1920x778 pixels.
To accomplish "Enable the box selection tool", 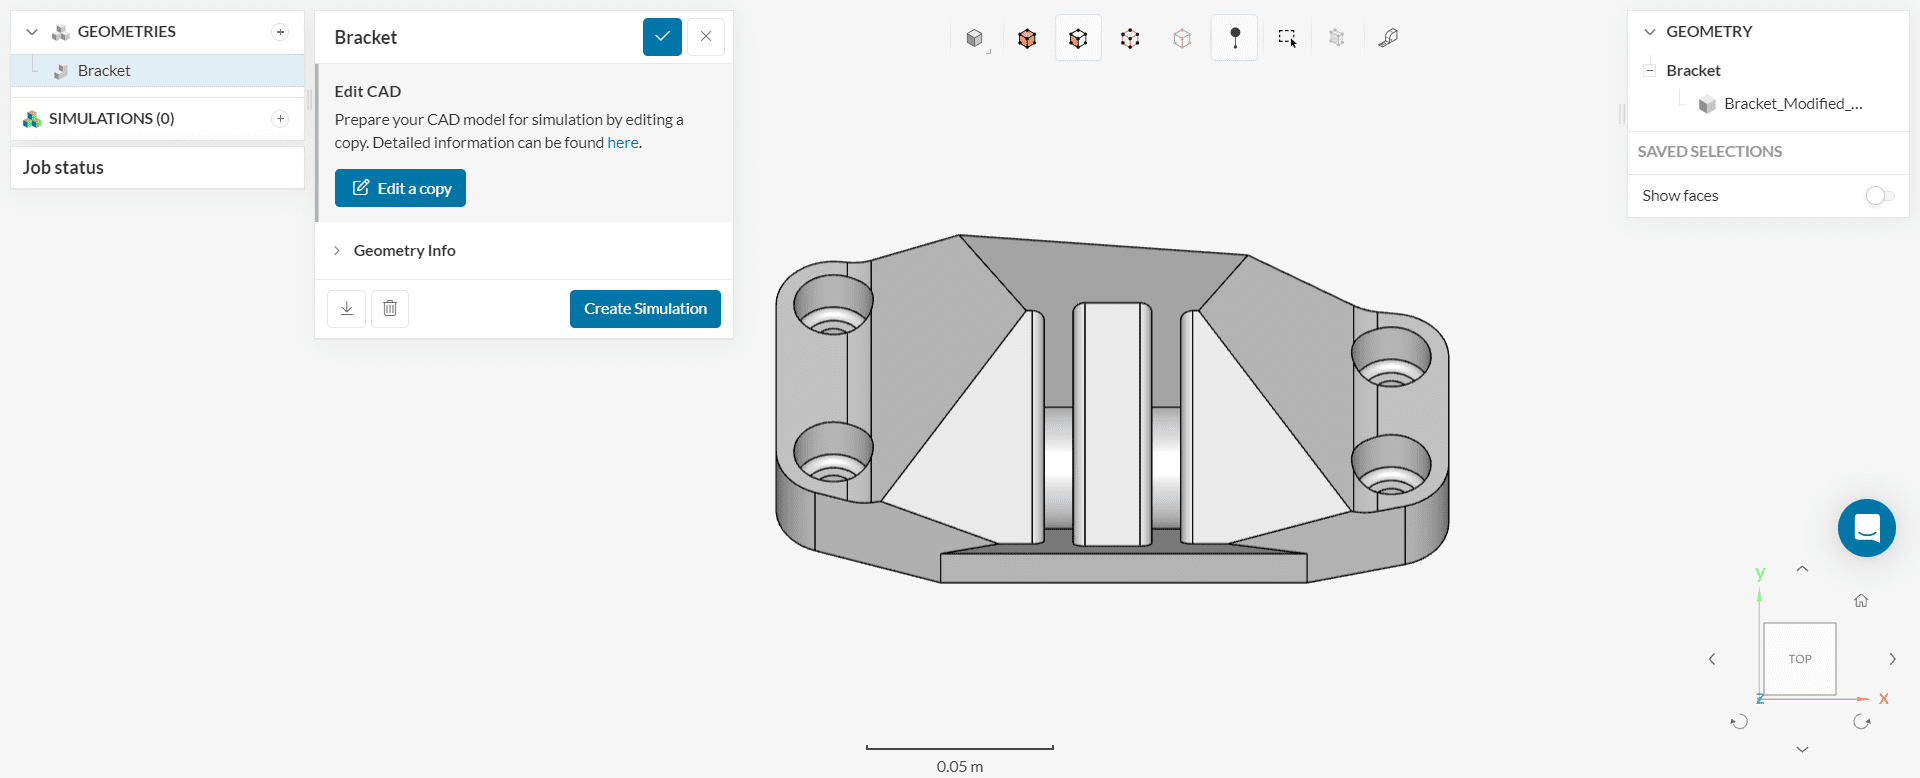I will tap(1287, 38).
